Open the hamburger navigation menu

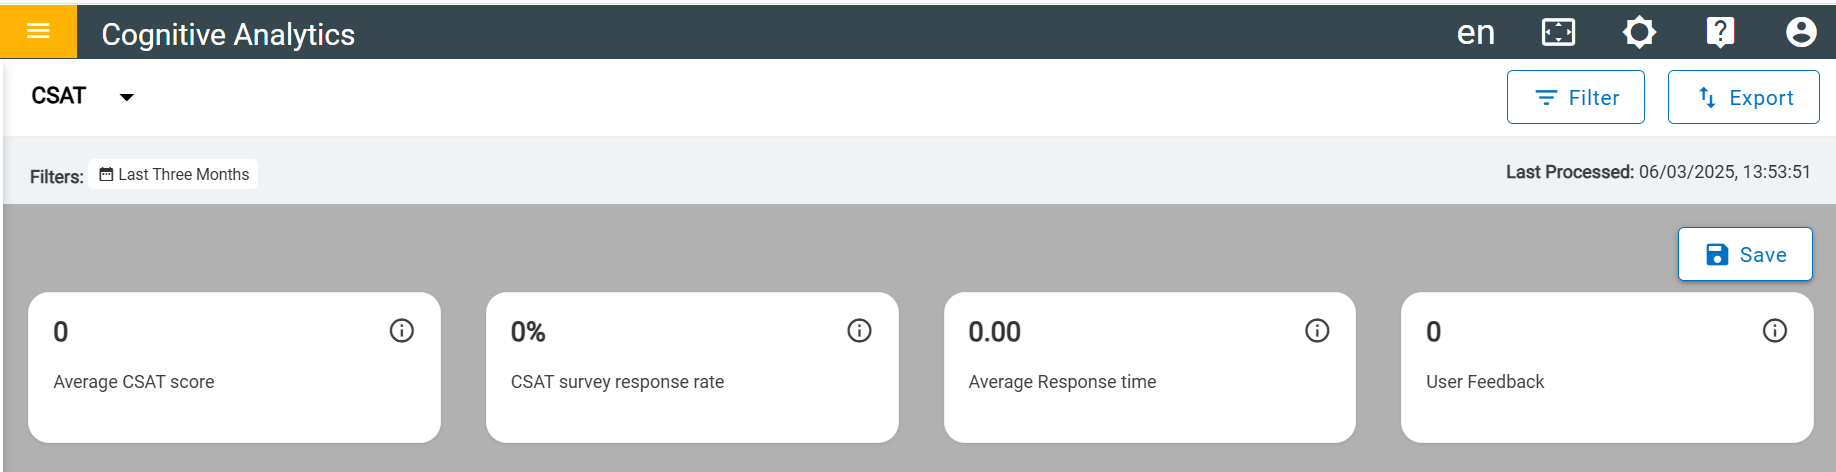(x=38, y=32)
